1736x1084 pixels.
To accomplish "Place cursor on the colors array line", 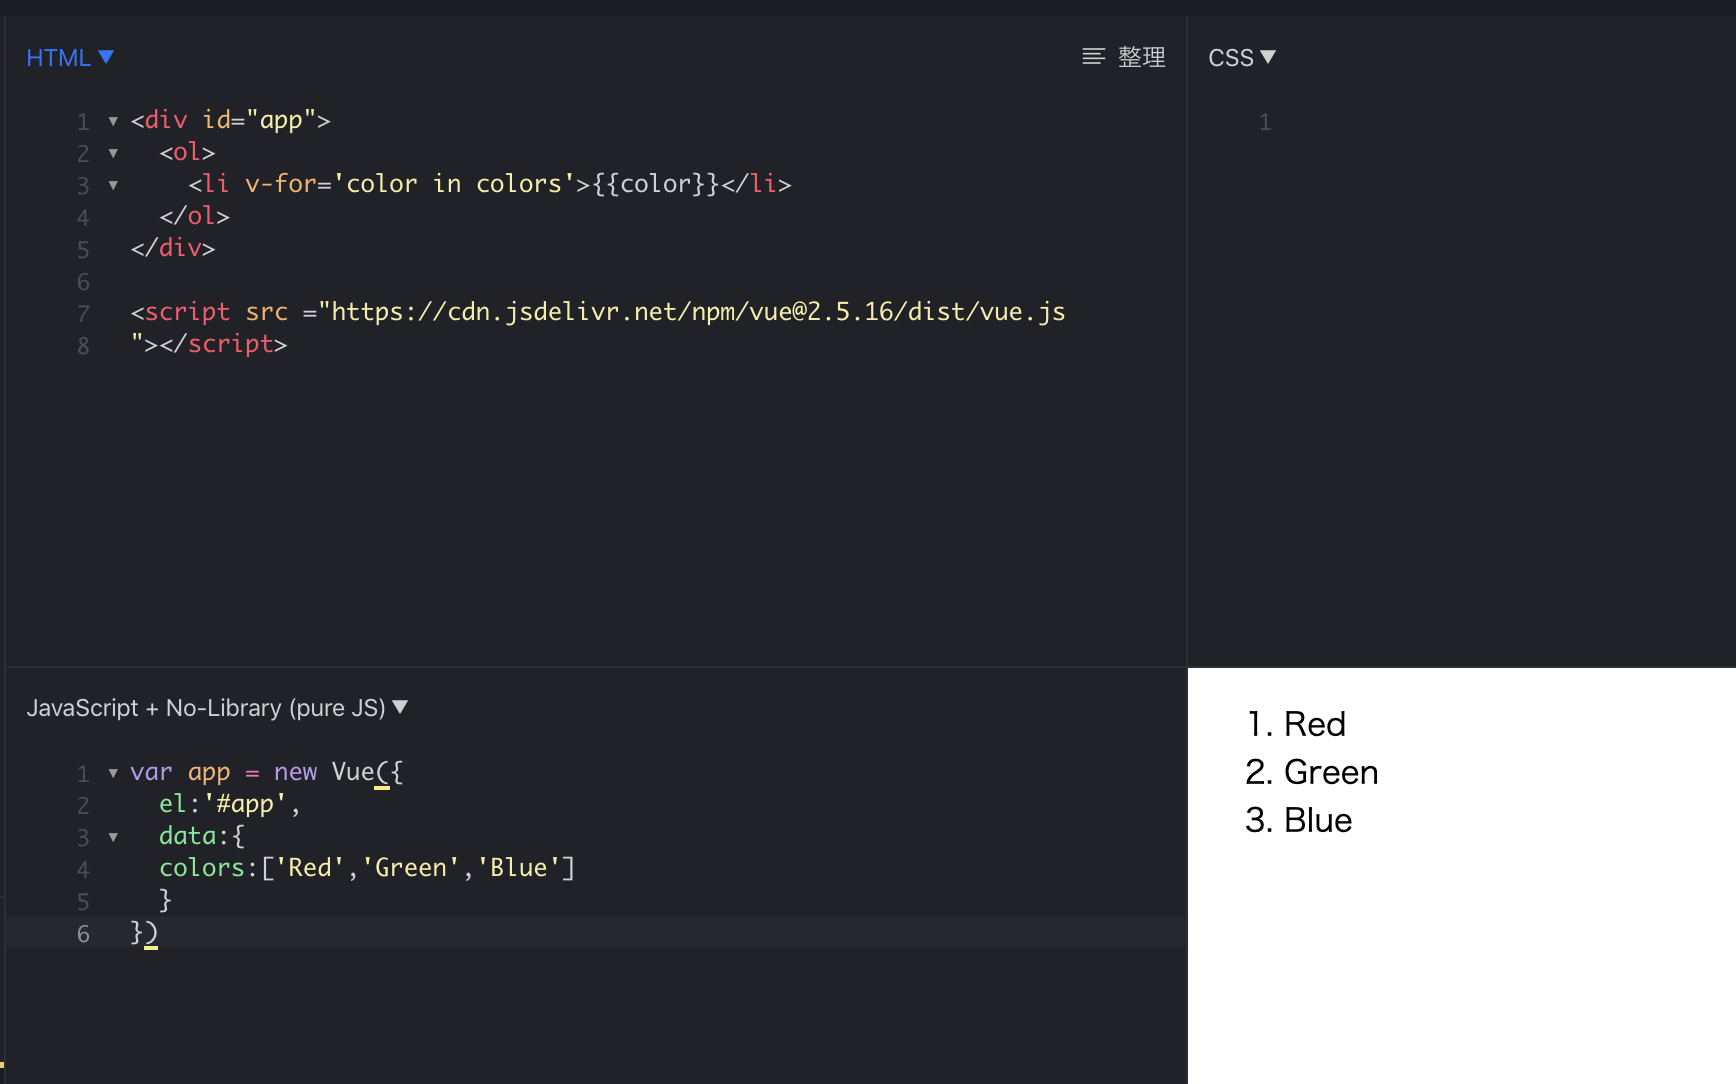I will 366,868.
